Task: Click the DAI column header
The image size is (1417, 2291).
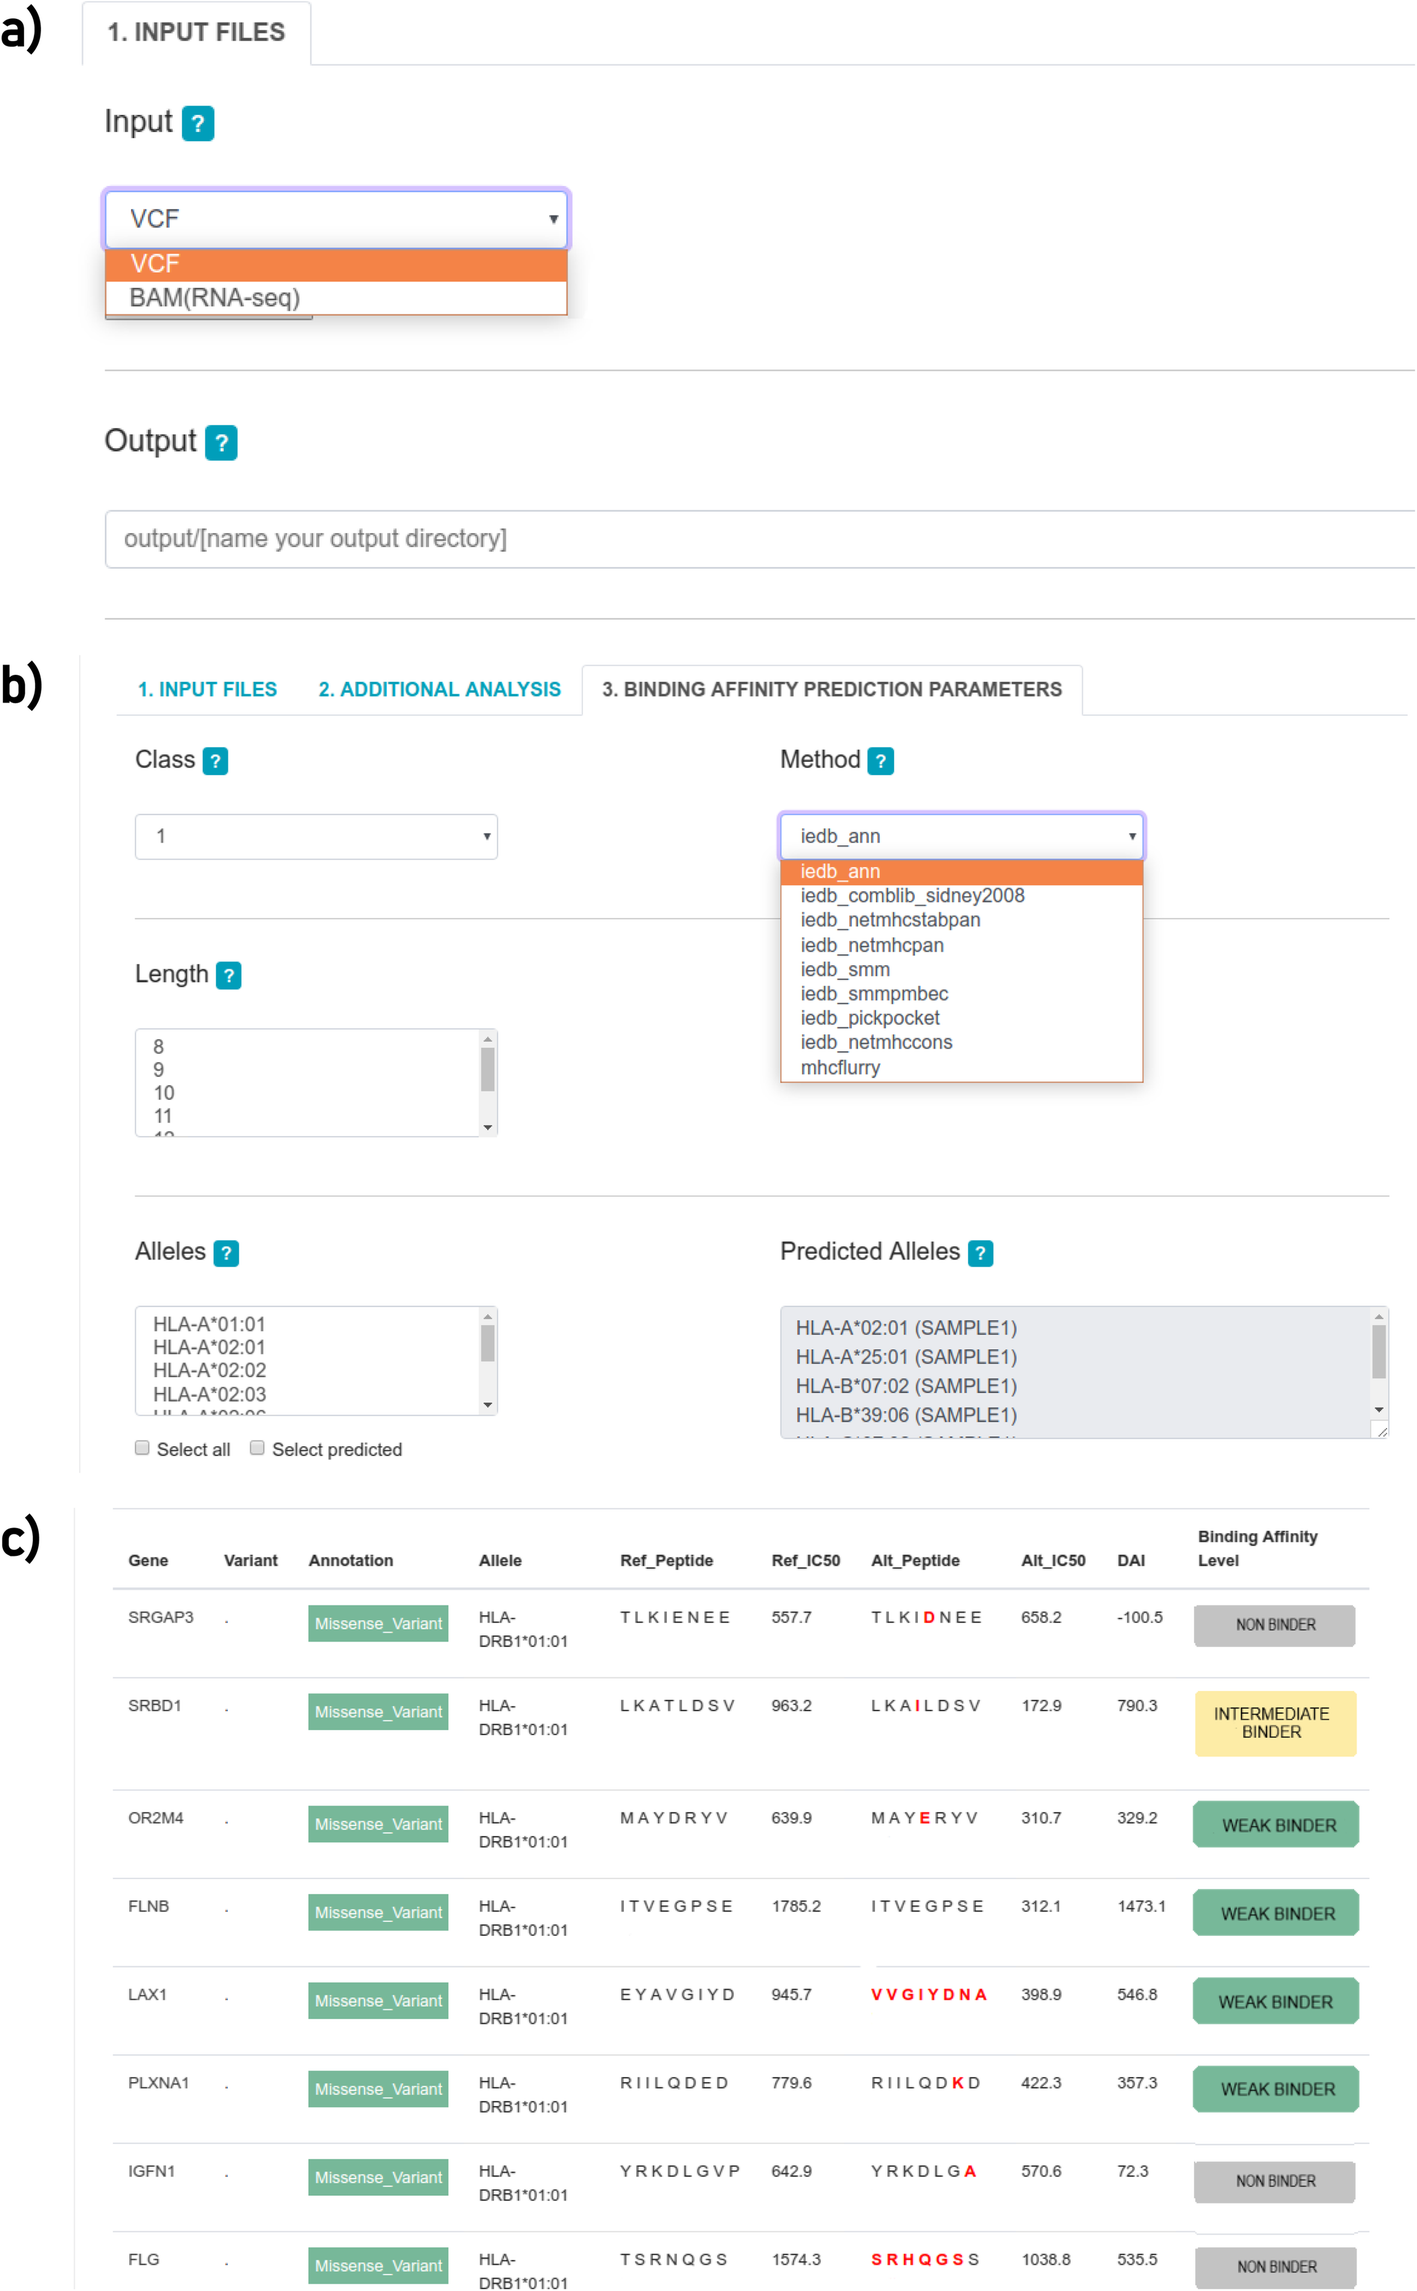Action: (x=1131, y=1561)
